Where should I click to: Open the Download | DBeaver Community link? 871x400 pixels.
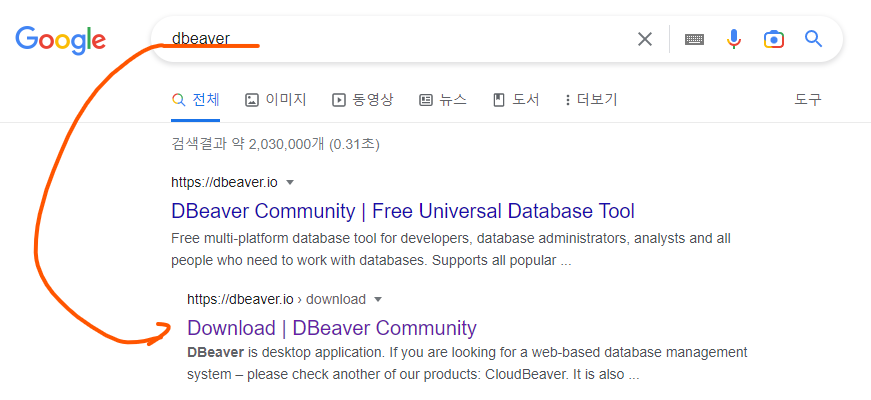[332, 328]
